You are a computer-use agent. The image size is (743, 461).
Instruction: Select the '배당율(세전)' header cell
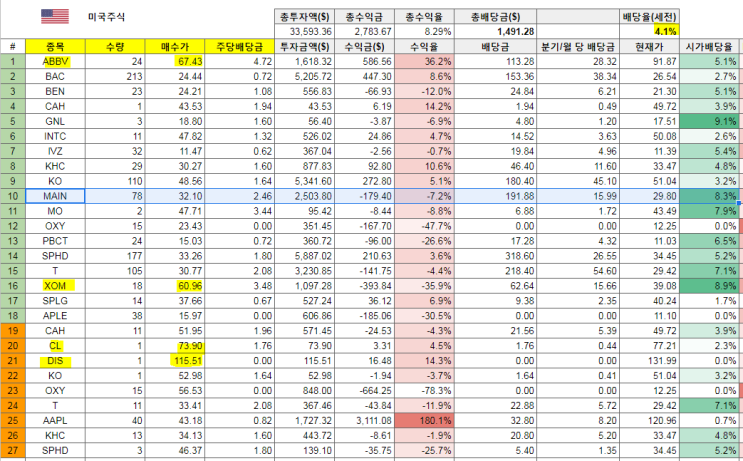coord(650,17)
